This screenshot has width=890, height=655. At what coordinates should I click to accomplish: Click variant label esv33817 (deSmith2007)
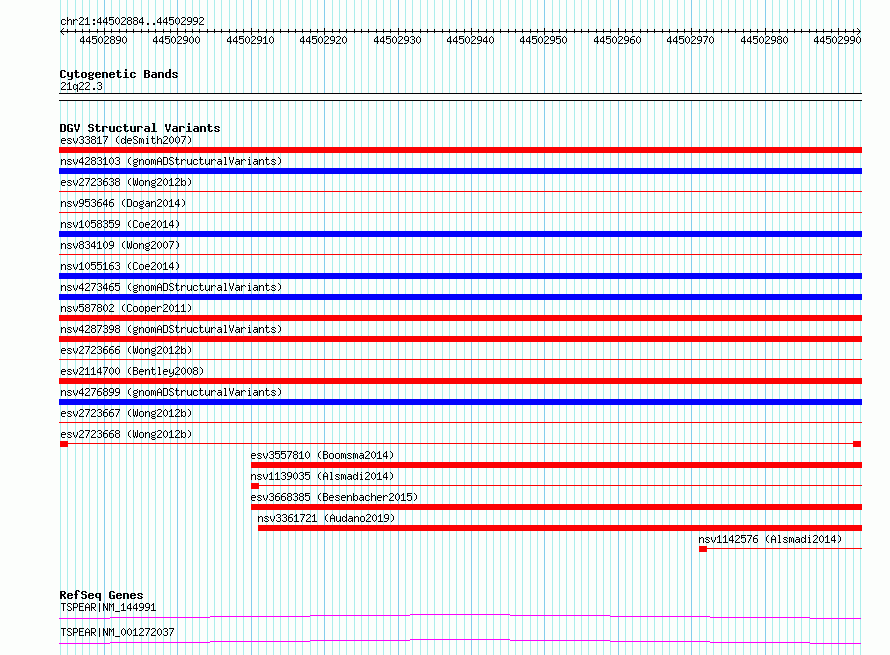pos(126,140)
